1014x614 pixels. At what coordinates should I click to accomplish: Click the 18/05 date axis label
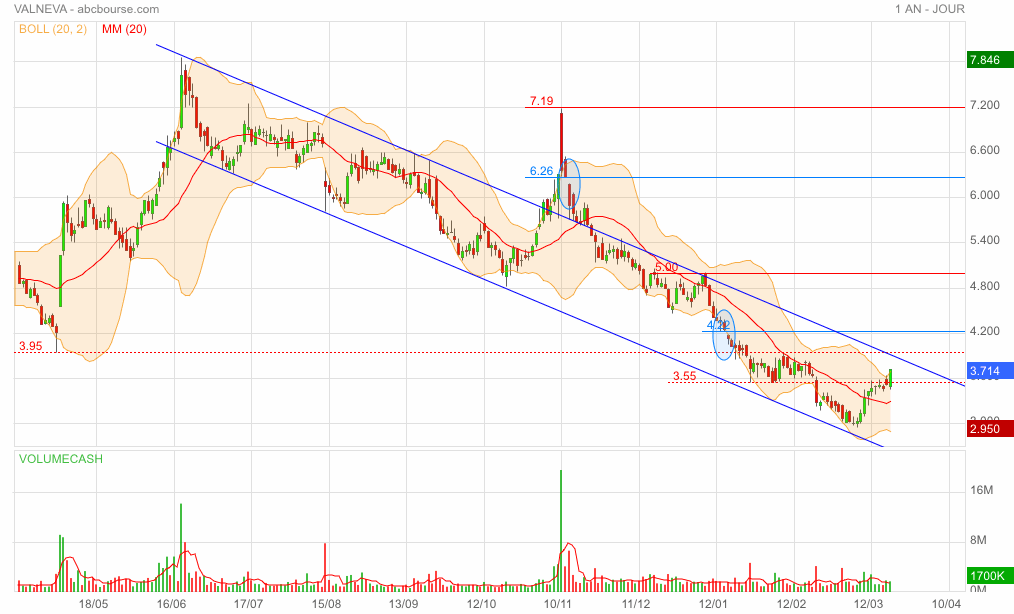click(x=93, y=604)
